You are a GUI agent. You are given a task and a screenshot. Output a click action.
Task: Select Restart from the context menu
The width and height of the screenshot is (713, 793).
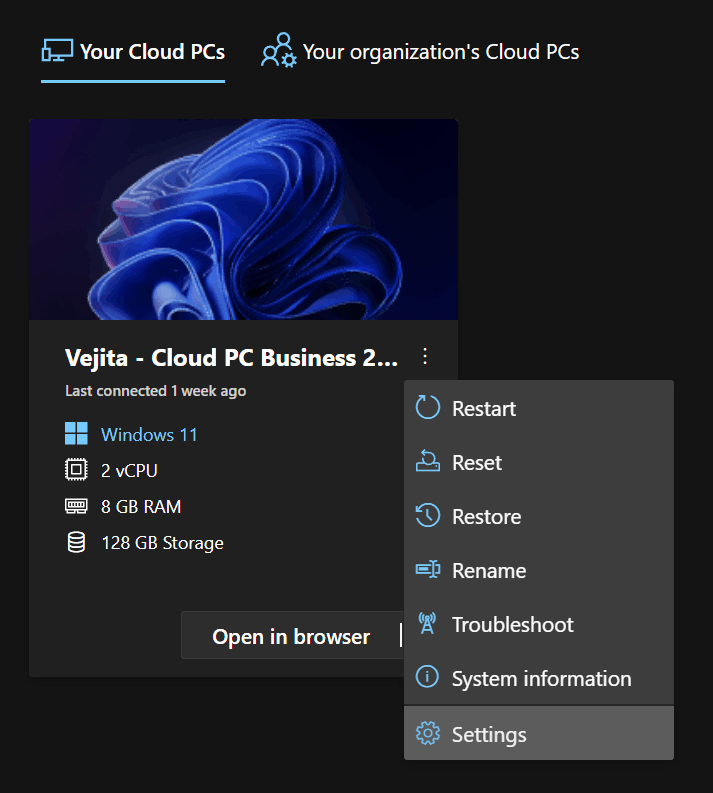[539, 408]
